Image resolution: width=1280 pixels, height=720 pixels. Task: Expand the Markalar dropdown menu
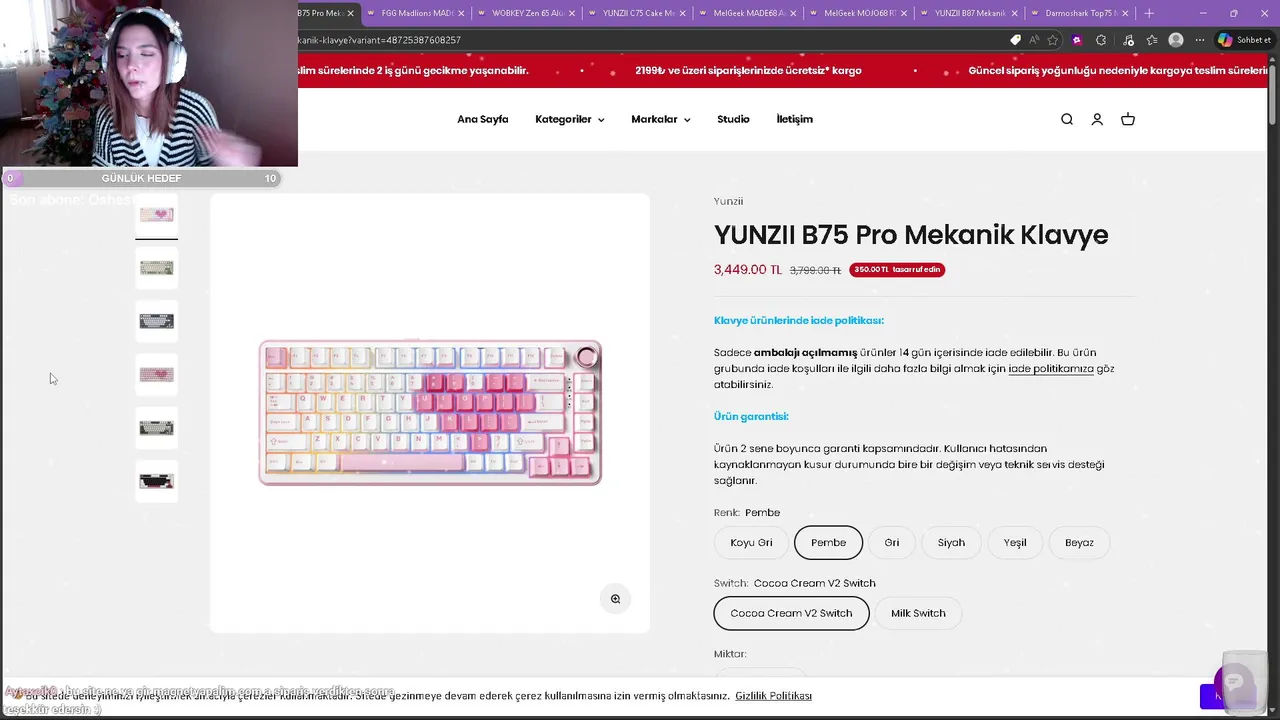660,119
